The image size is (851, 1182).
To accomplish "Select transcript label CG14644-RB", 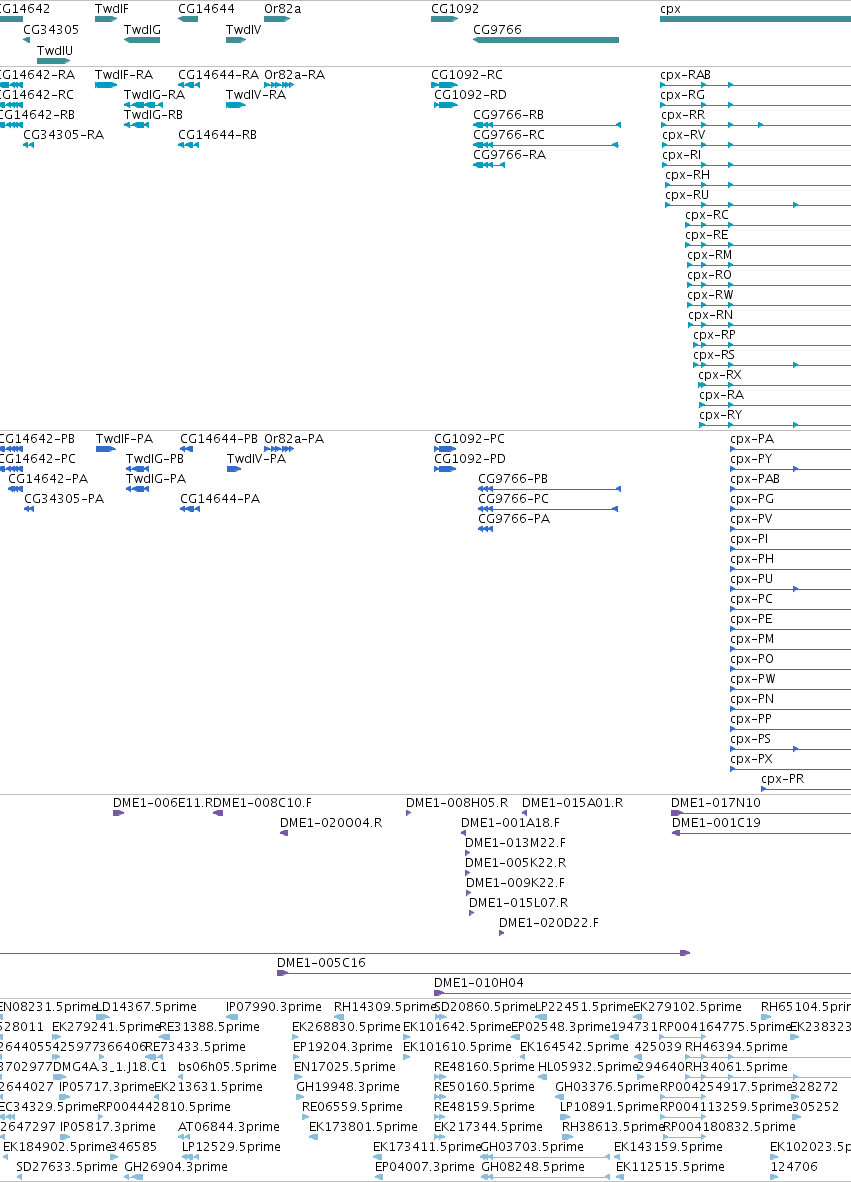I will pos(217,135).
